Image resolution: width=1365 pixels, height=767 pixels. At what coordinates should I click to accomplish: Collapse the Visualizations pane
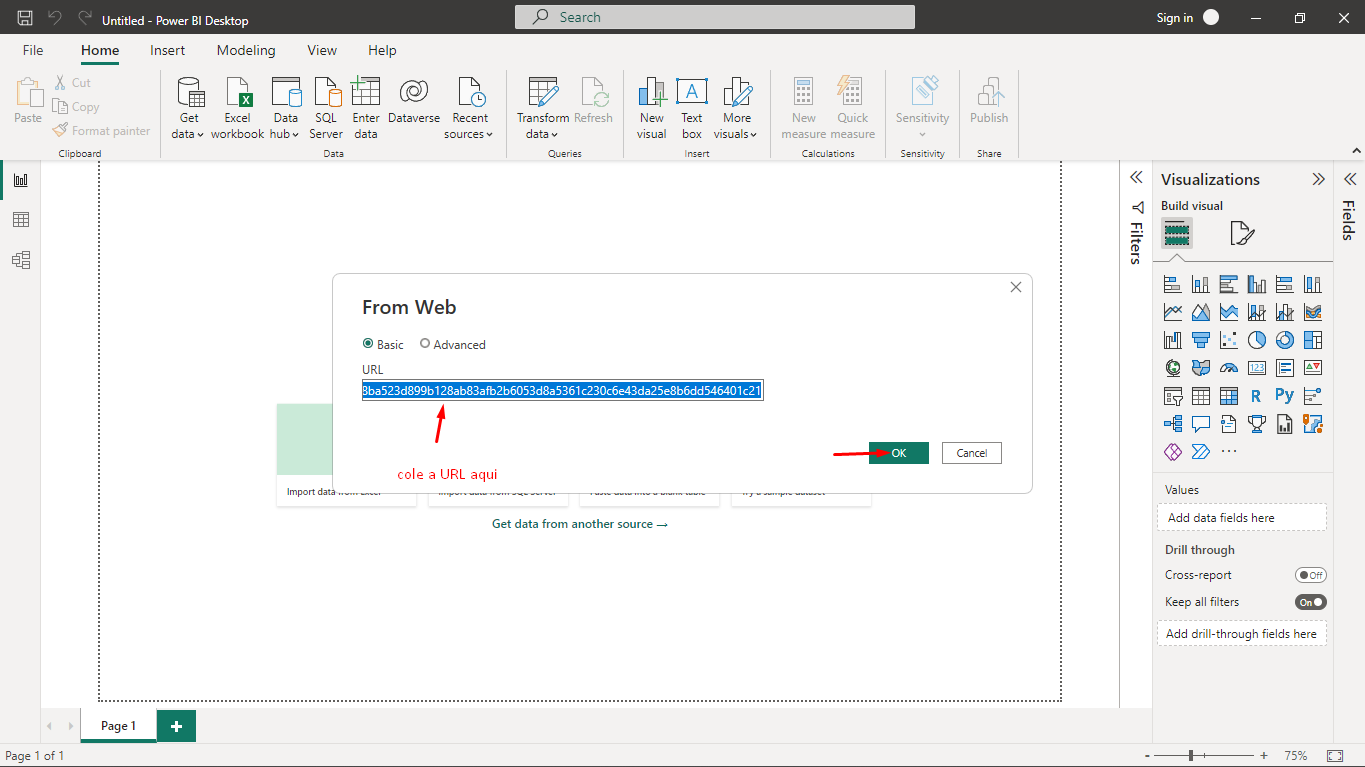(x=1319, y=179)
